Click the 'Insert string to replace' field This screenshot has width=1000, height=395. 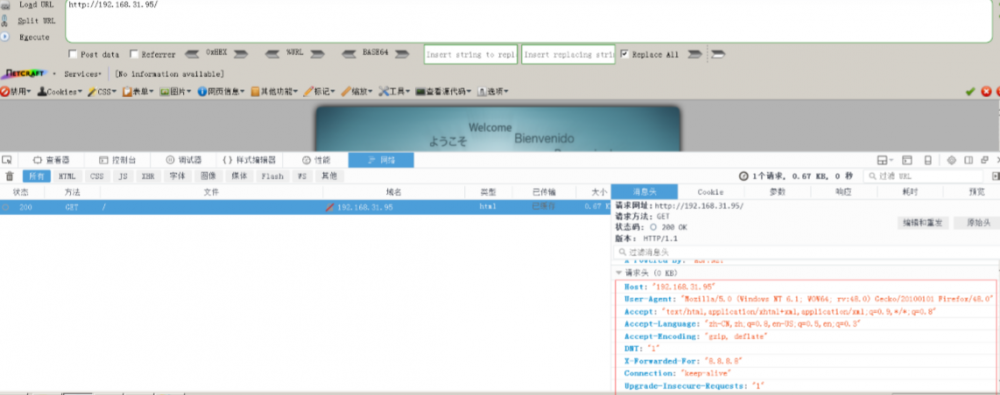[x=471, y=54]
